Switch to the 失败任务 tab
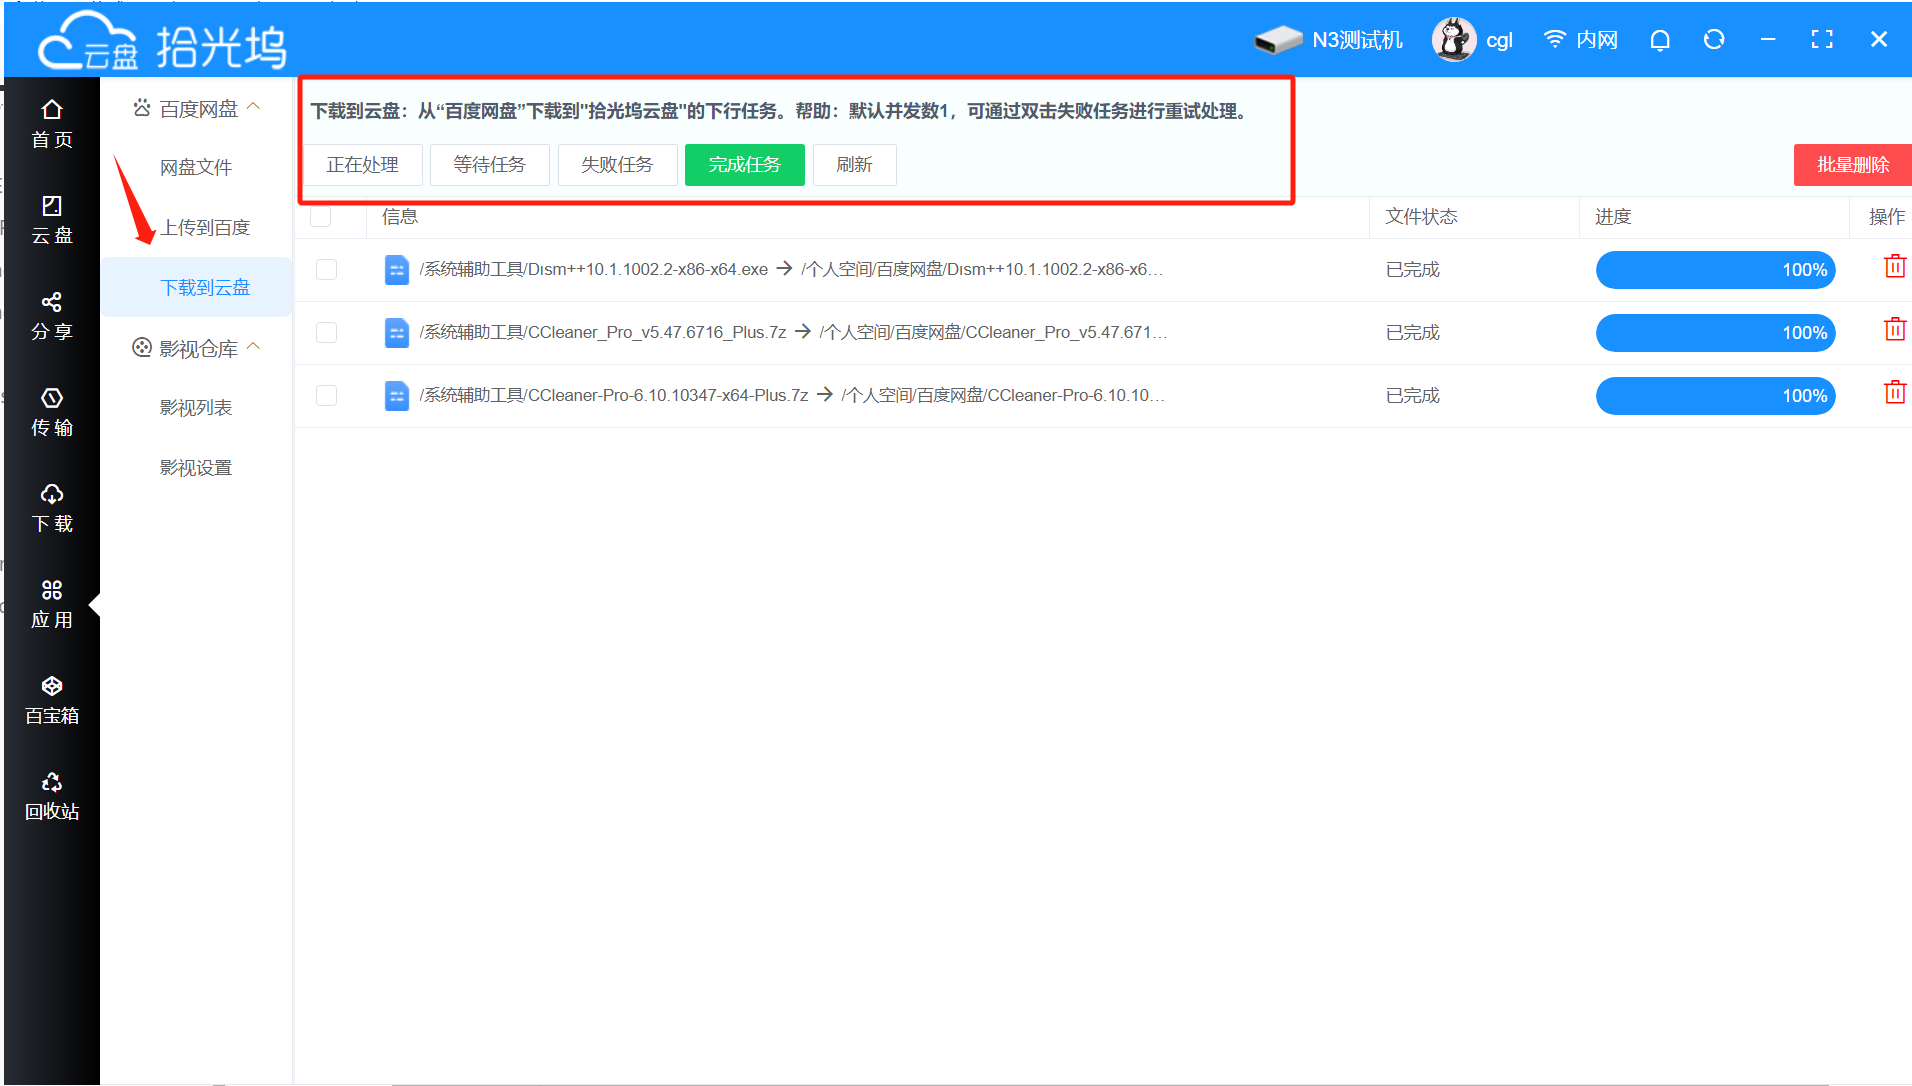Image resolution: width=1912 pixels, height=1086 pixels. click(x=617, y=165)
